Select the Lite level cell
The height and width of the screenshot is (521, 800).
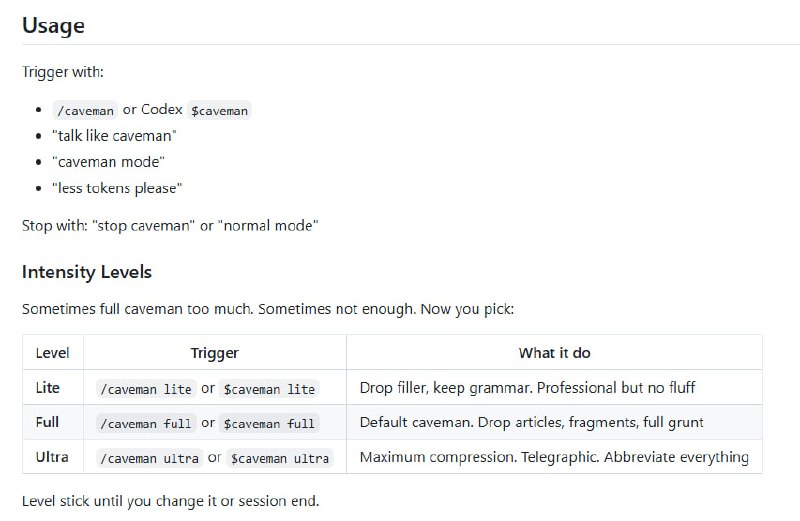tap(47, 388)
